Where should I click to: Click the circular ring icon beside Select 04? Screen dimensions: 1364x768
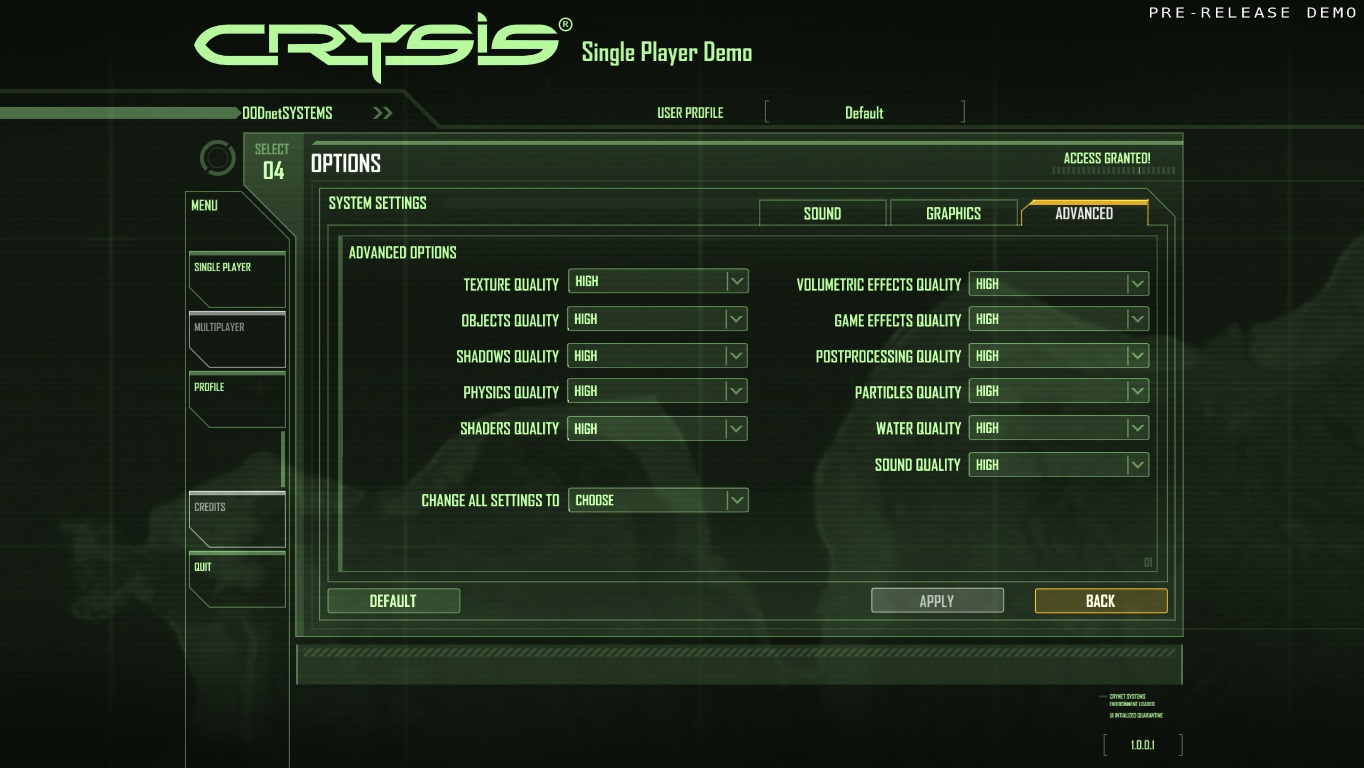click(217, 158)
